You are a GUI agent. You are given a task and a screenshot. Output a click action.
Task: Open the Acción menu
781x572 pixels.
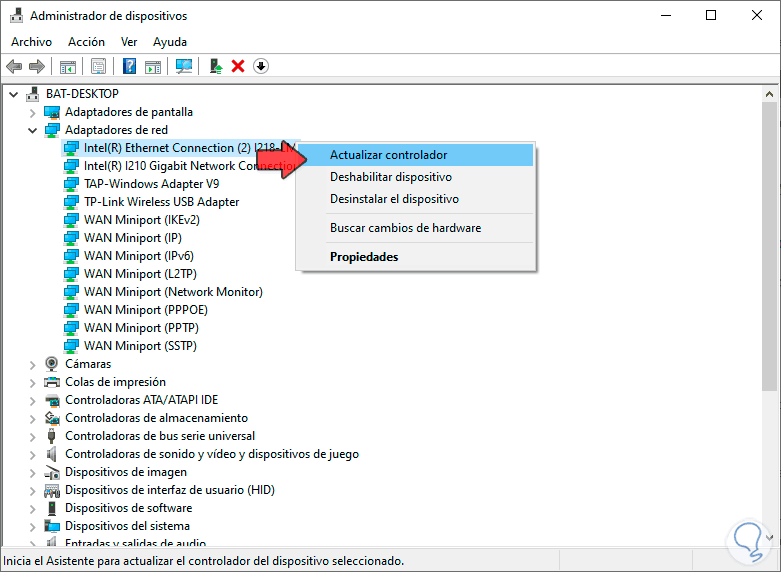(x=86, y=42)
